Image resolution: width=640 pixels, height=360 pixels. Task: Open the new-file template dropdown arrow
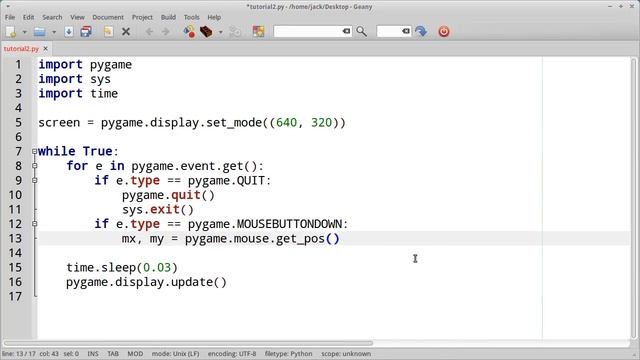[24, 32]
